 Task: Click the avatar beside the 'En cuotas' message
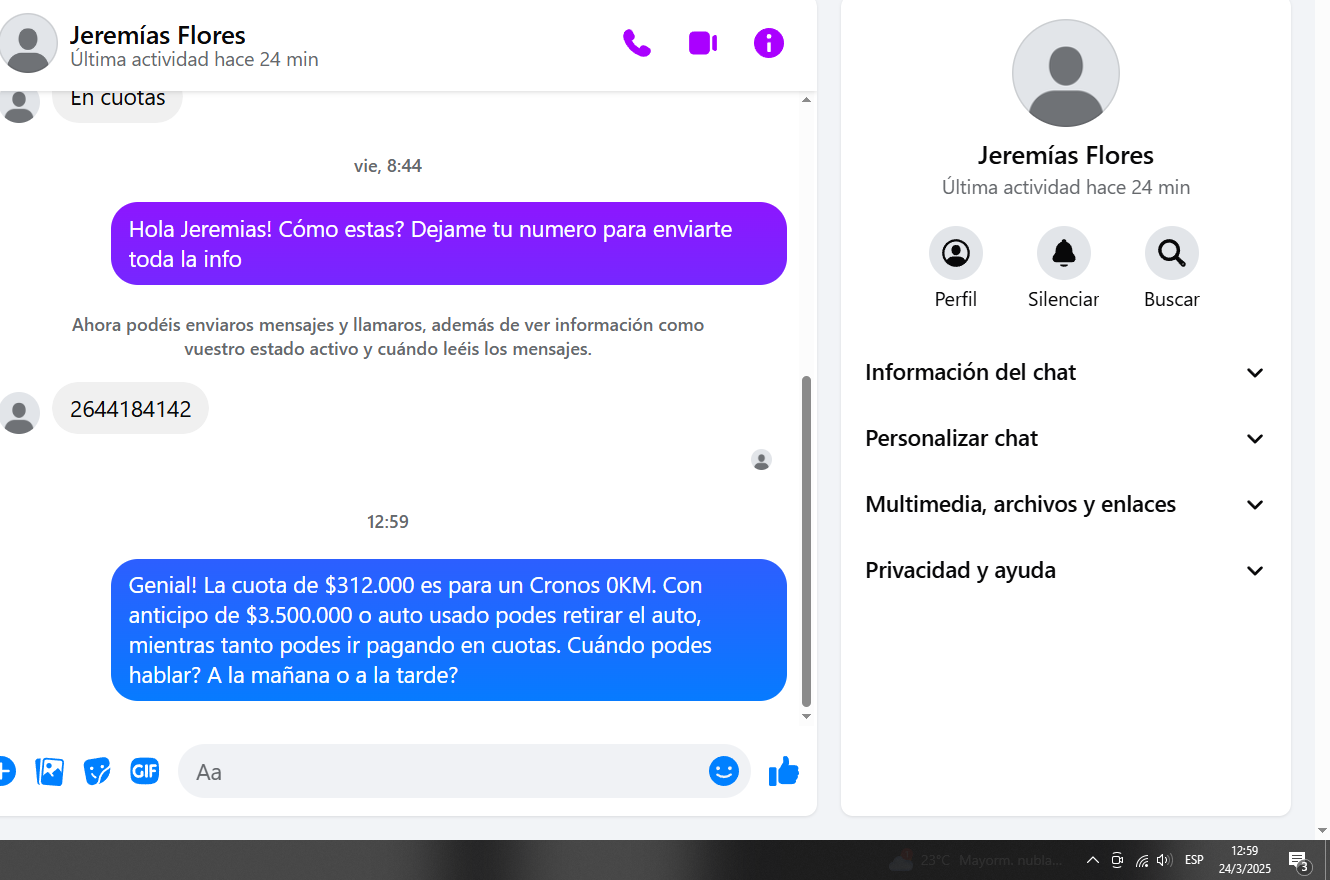[x=20, y=103]
